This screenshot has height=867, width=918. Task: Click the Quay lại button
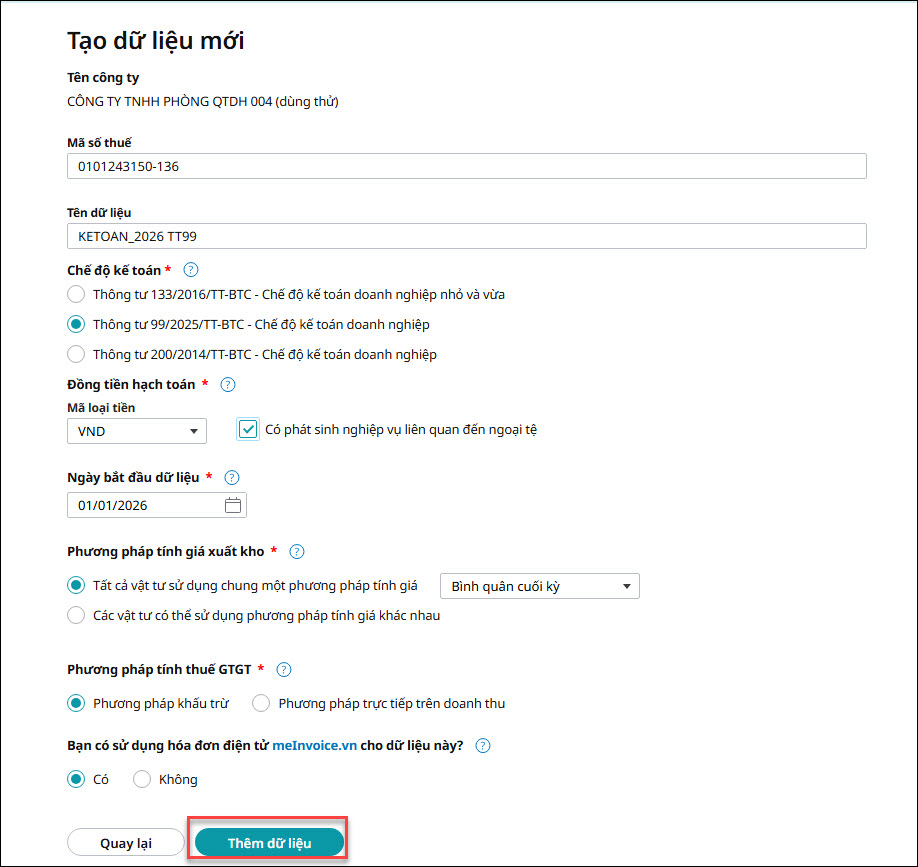click(x=125, y=842)
